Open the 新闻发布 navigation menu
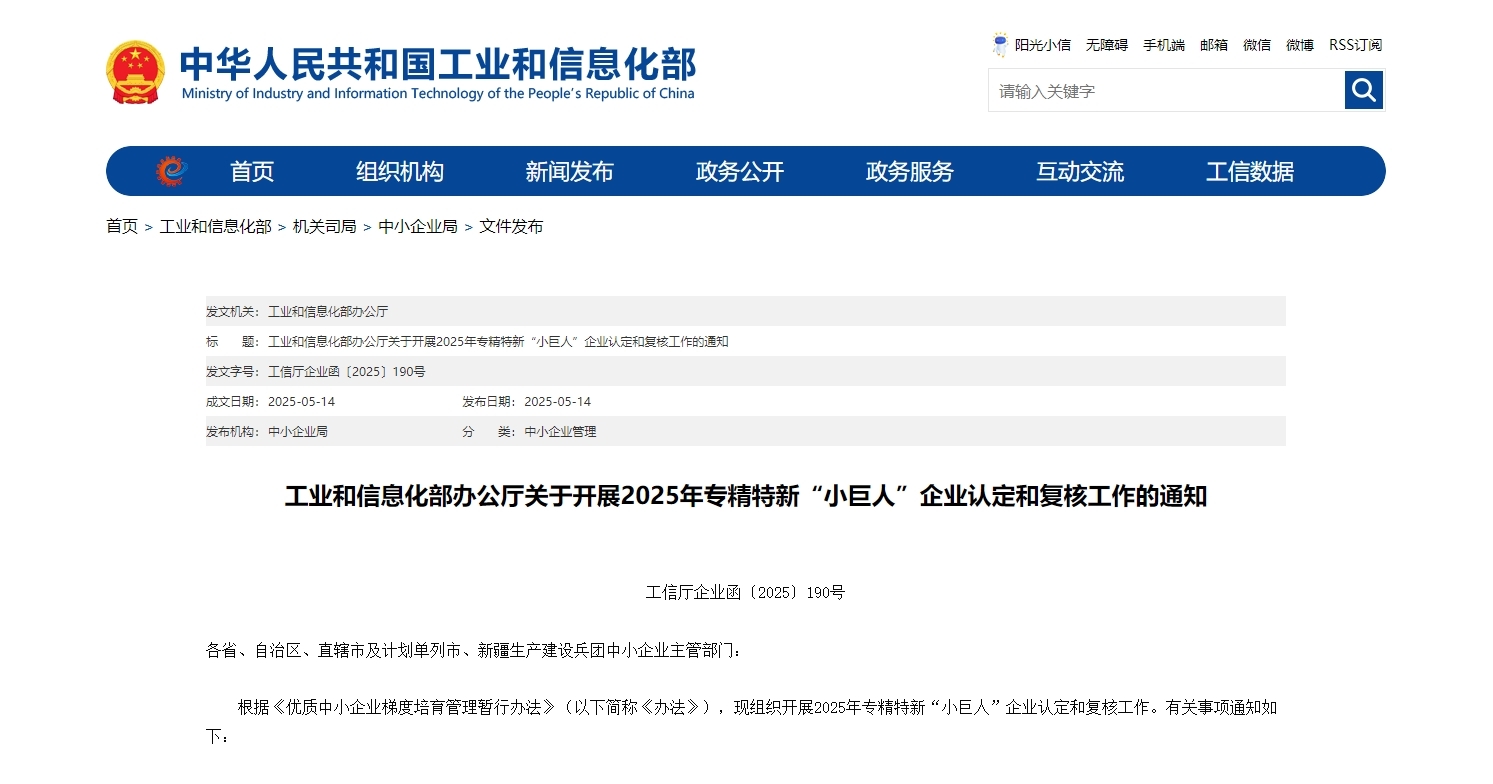1493x784 pixels. (569, 171)
